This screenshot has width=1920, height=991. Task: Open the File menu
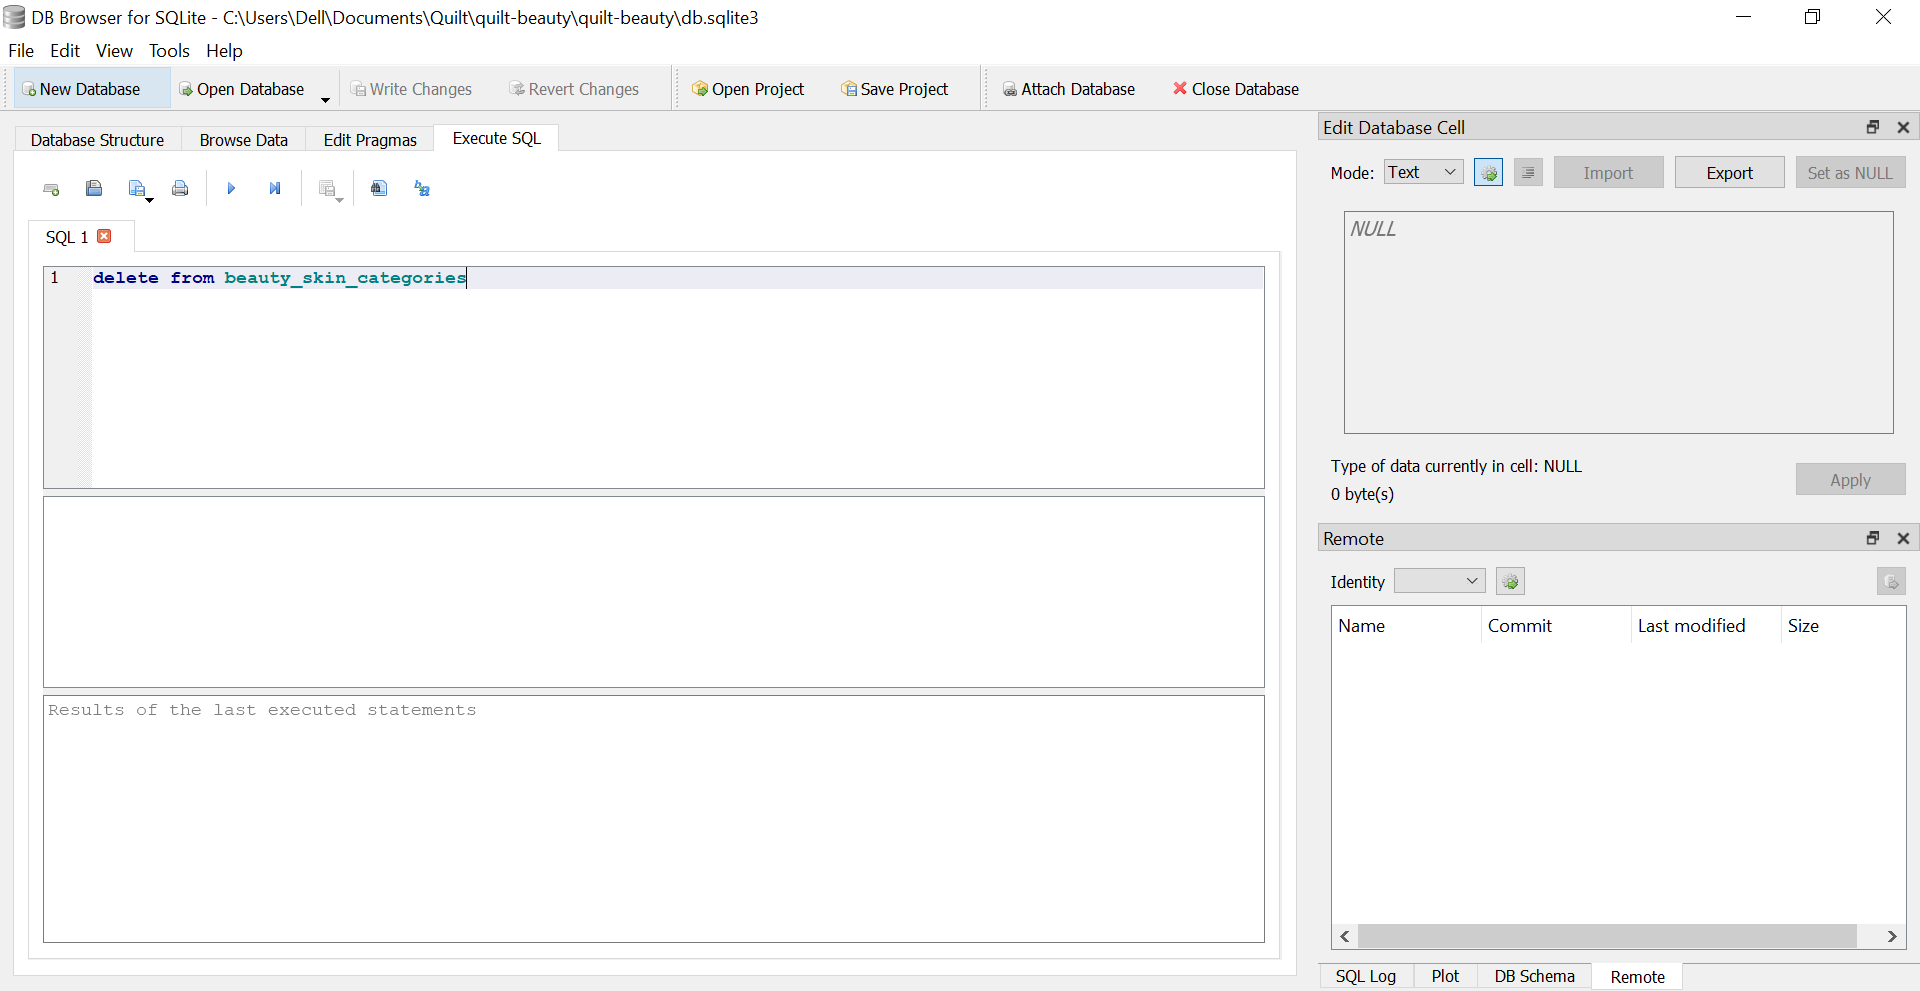[x=21, y=51]
